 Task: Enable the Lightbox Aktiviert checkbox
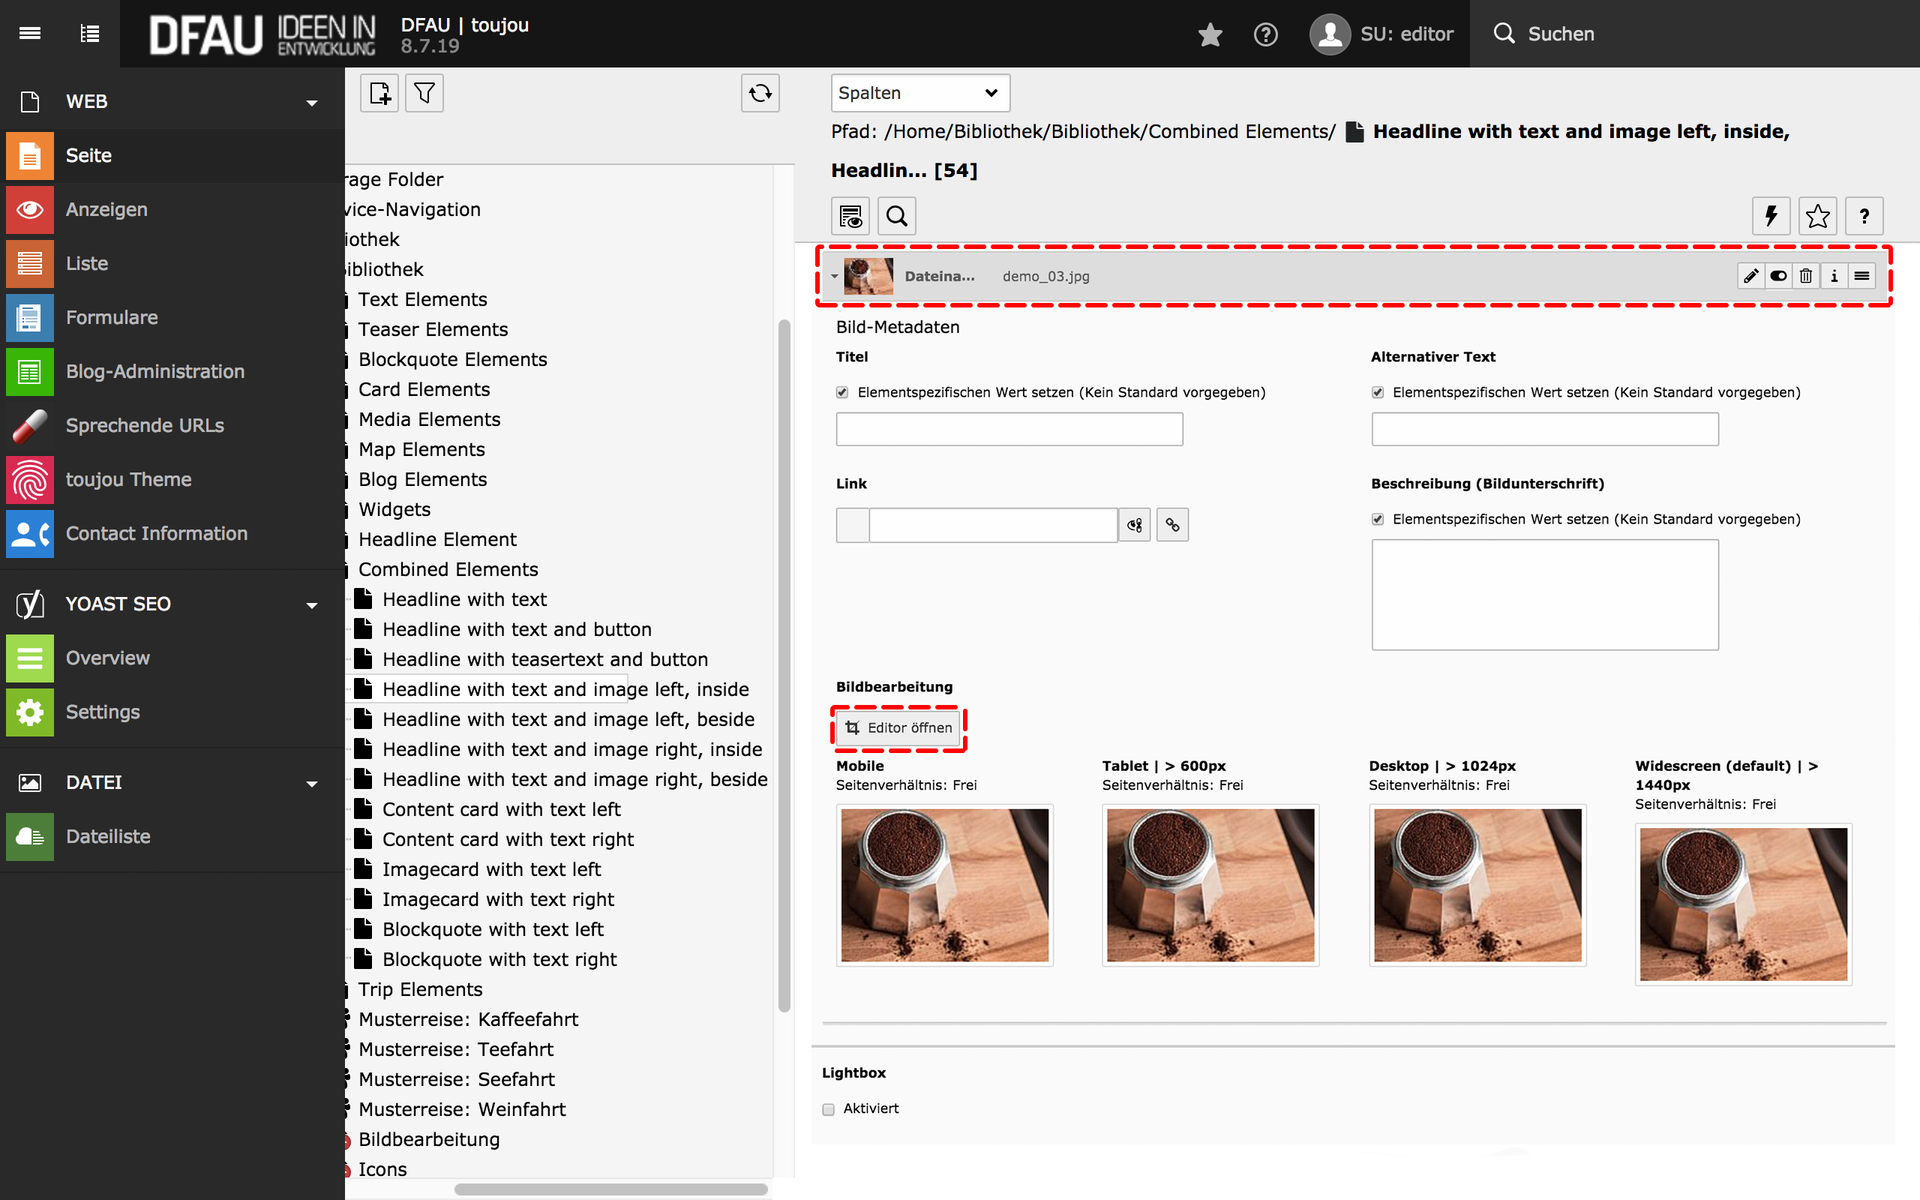[828, 1109]
